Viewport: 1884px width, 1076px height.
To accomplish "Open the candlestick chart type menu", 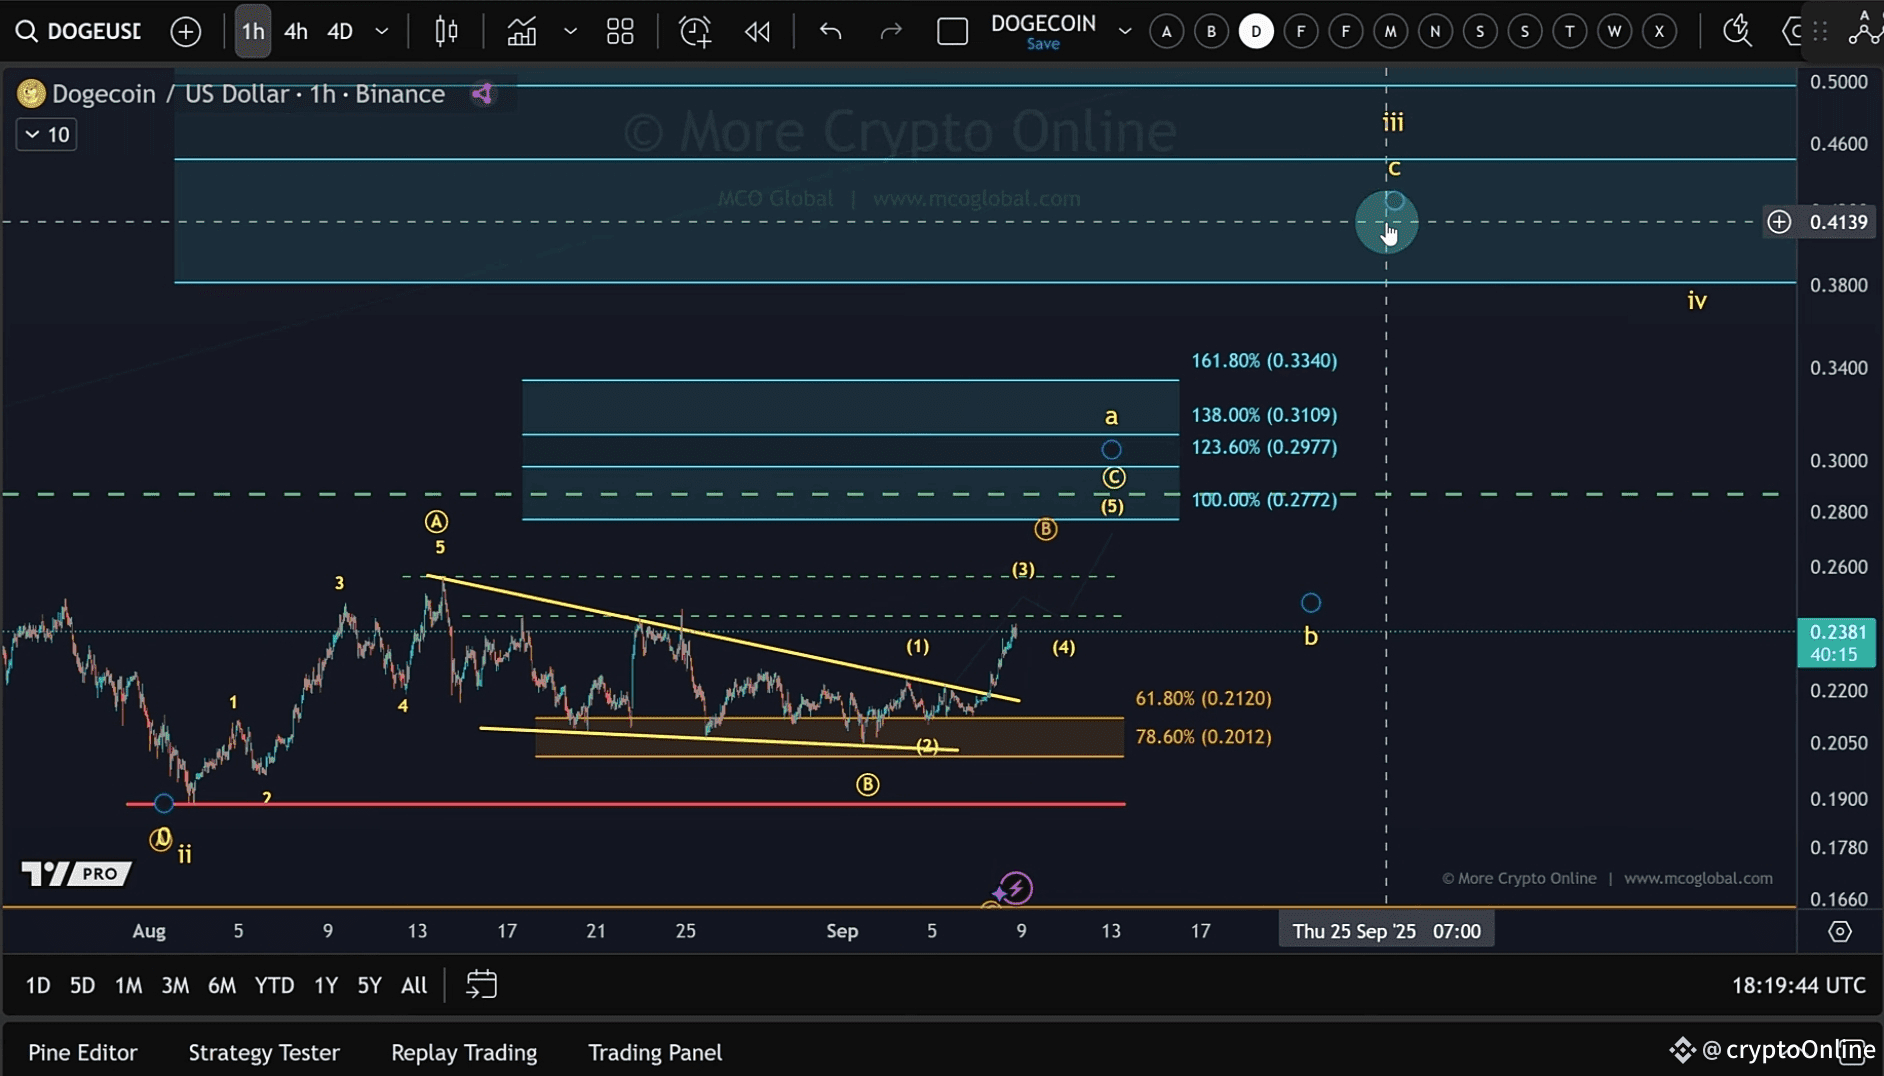I will coord(446,31).
